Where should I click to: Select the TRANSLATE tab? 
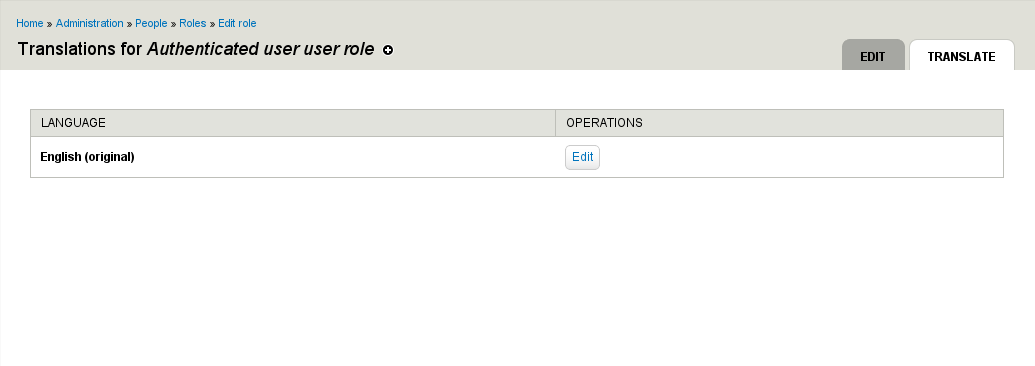pyautogui.click(x=961, y=55)
